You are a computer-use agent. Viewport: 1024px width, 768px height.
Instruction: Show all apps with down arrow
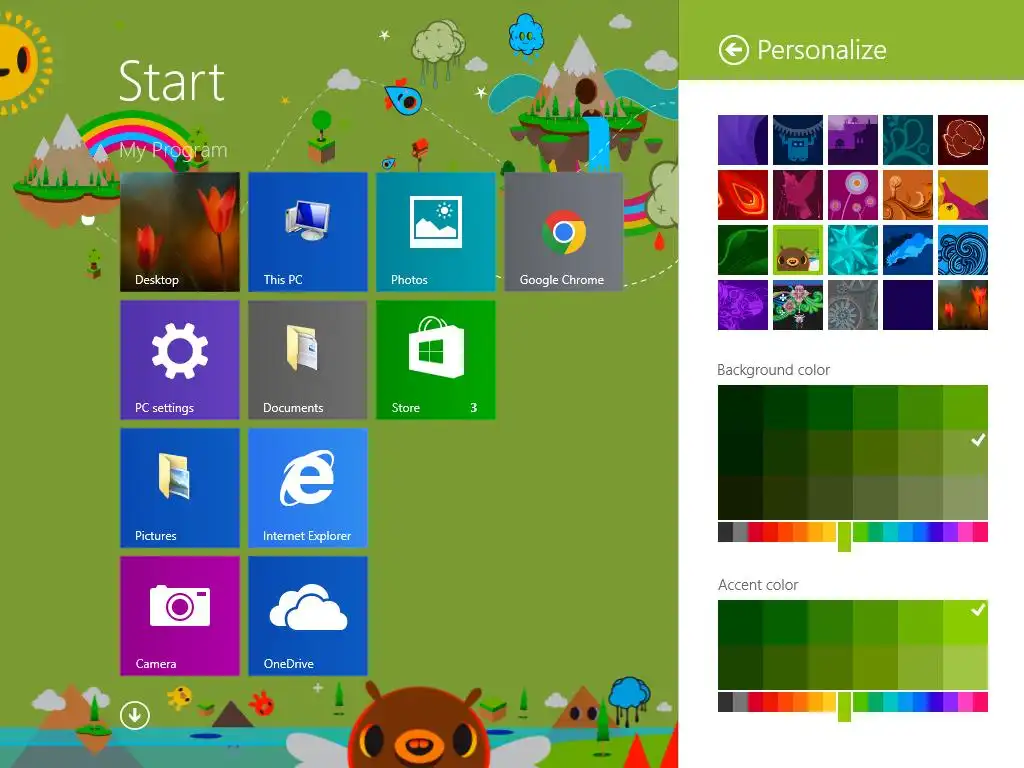(135, 714)
